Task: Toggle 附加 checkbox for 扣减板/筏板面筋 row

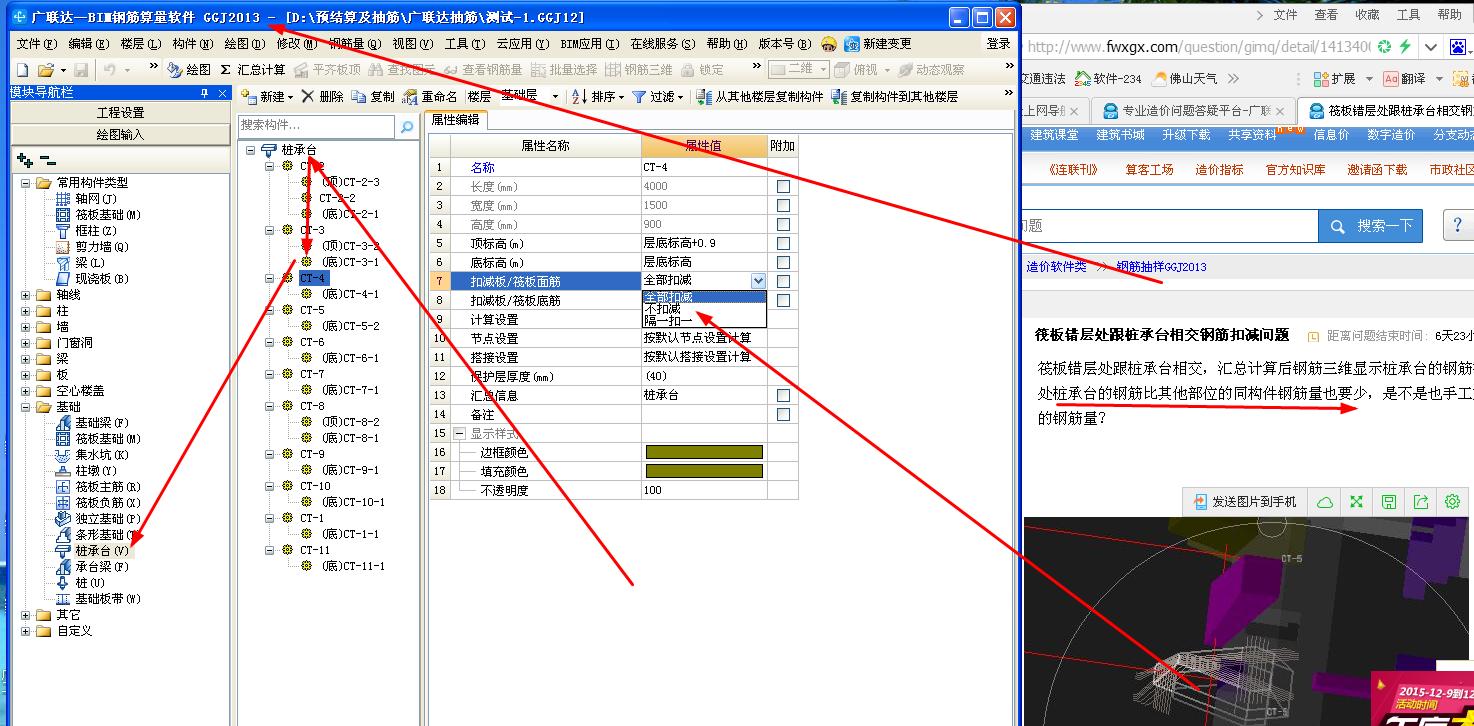Action: point(783,281)
